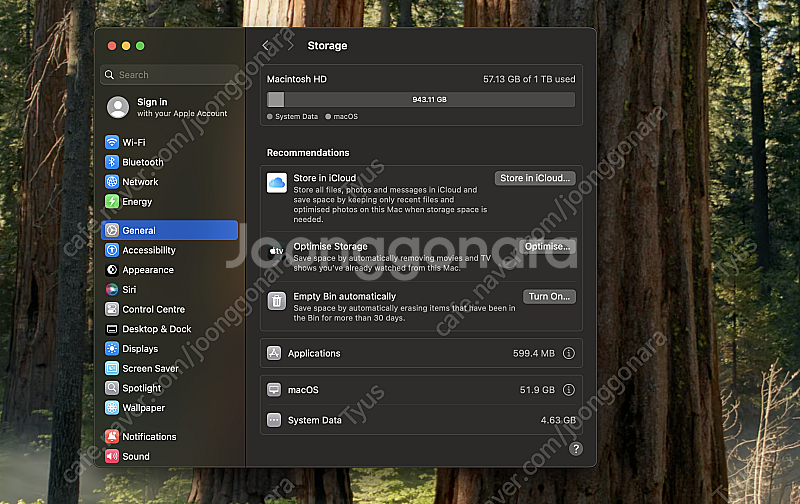Click the 943.11 GB free space label
The width and height of the screenshot is (800, 504).
[x=430, y=99]
